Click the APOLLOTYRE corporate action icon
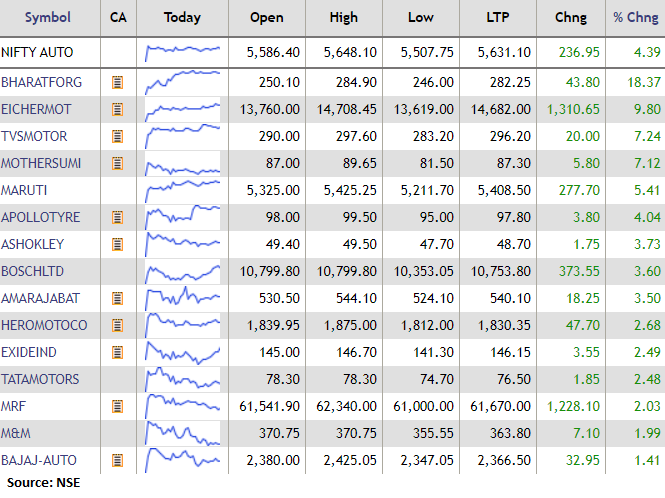The width and height of the screenshot is (665, 498). click(x=118, y=217)
